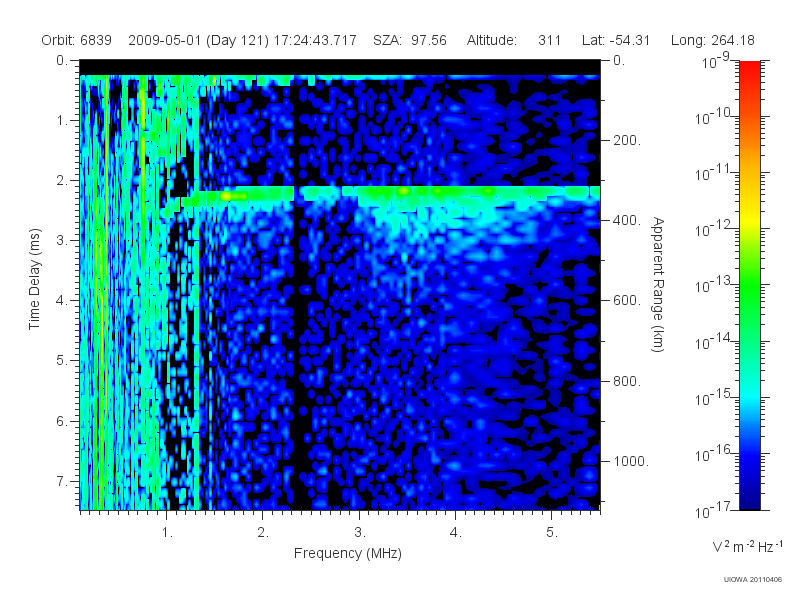
Task: Click the Lat: -54.31 value
Action: coord(616,40)
